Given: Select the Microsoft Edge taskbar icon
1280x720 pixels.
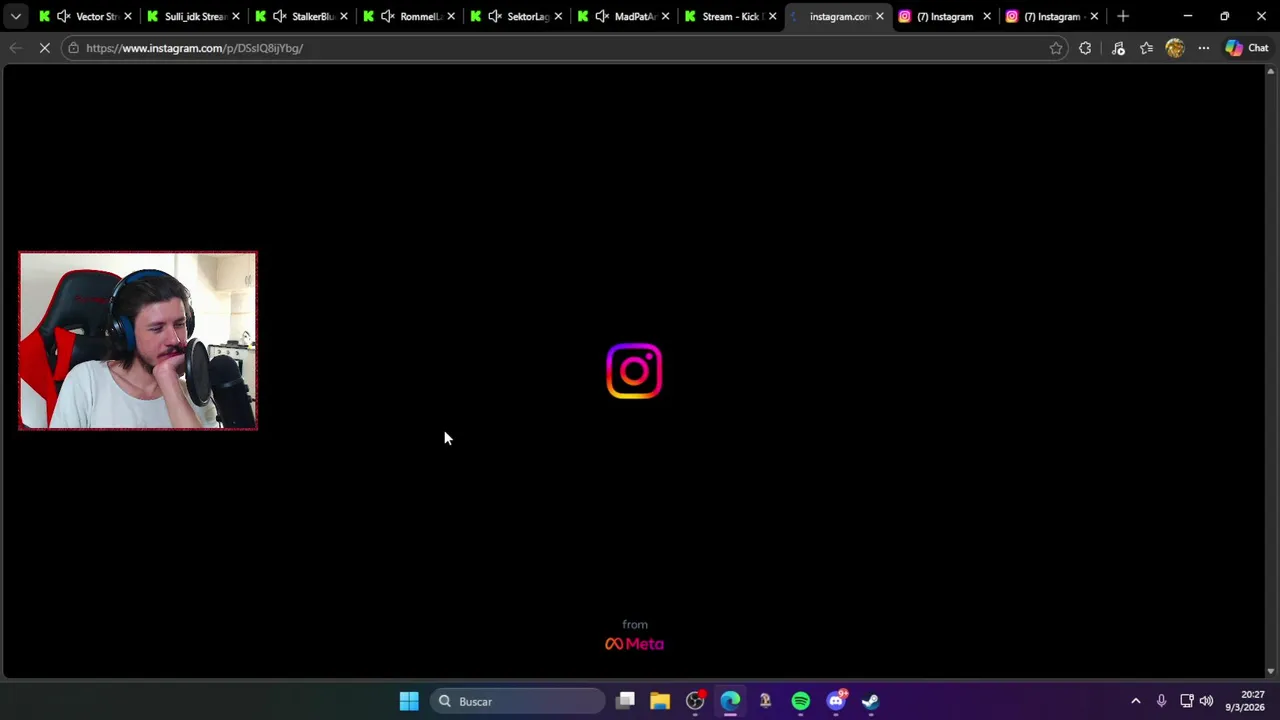Looking at the screenshot, I should click(x=730, y=701).
